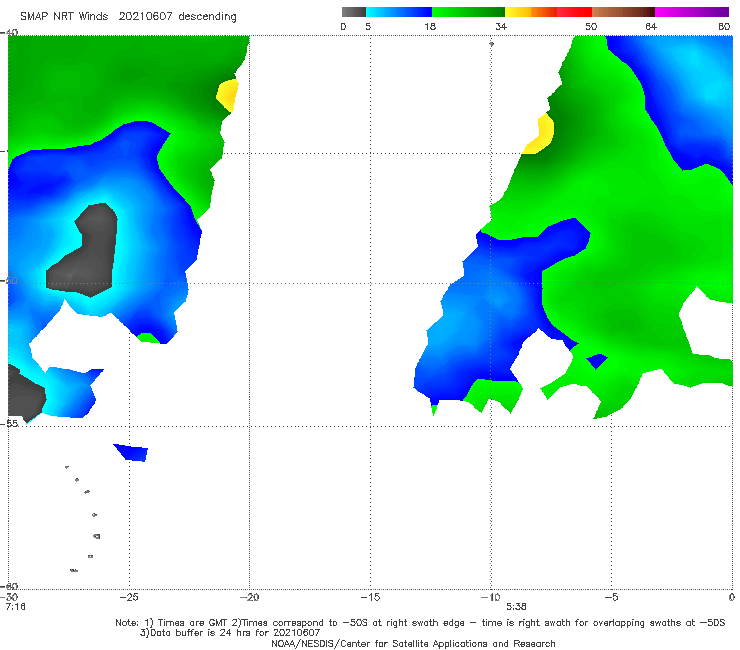740x650 pixels.
Task: Click the longitude label '-20'
Action: 249,597
